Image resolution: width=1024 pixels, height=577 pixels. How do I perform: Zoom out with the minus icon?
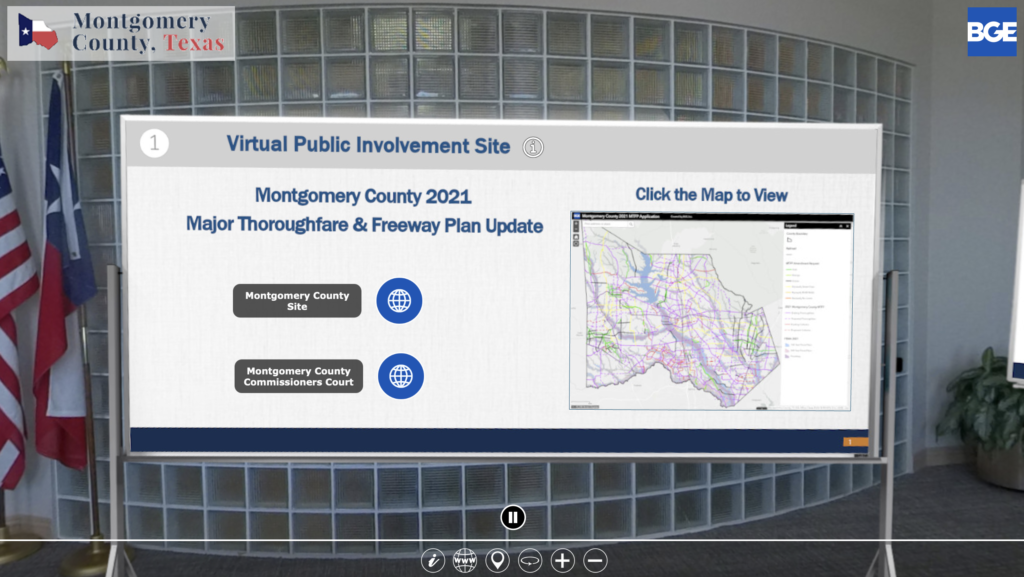point(595,561)
